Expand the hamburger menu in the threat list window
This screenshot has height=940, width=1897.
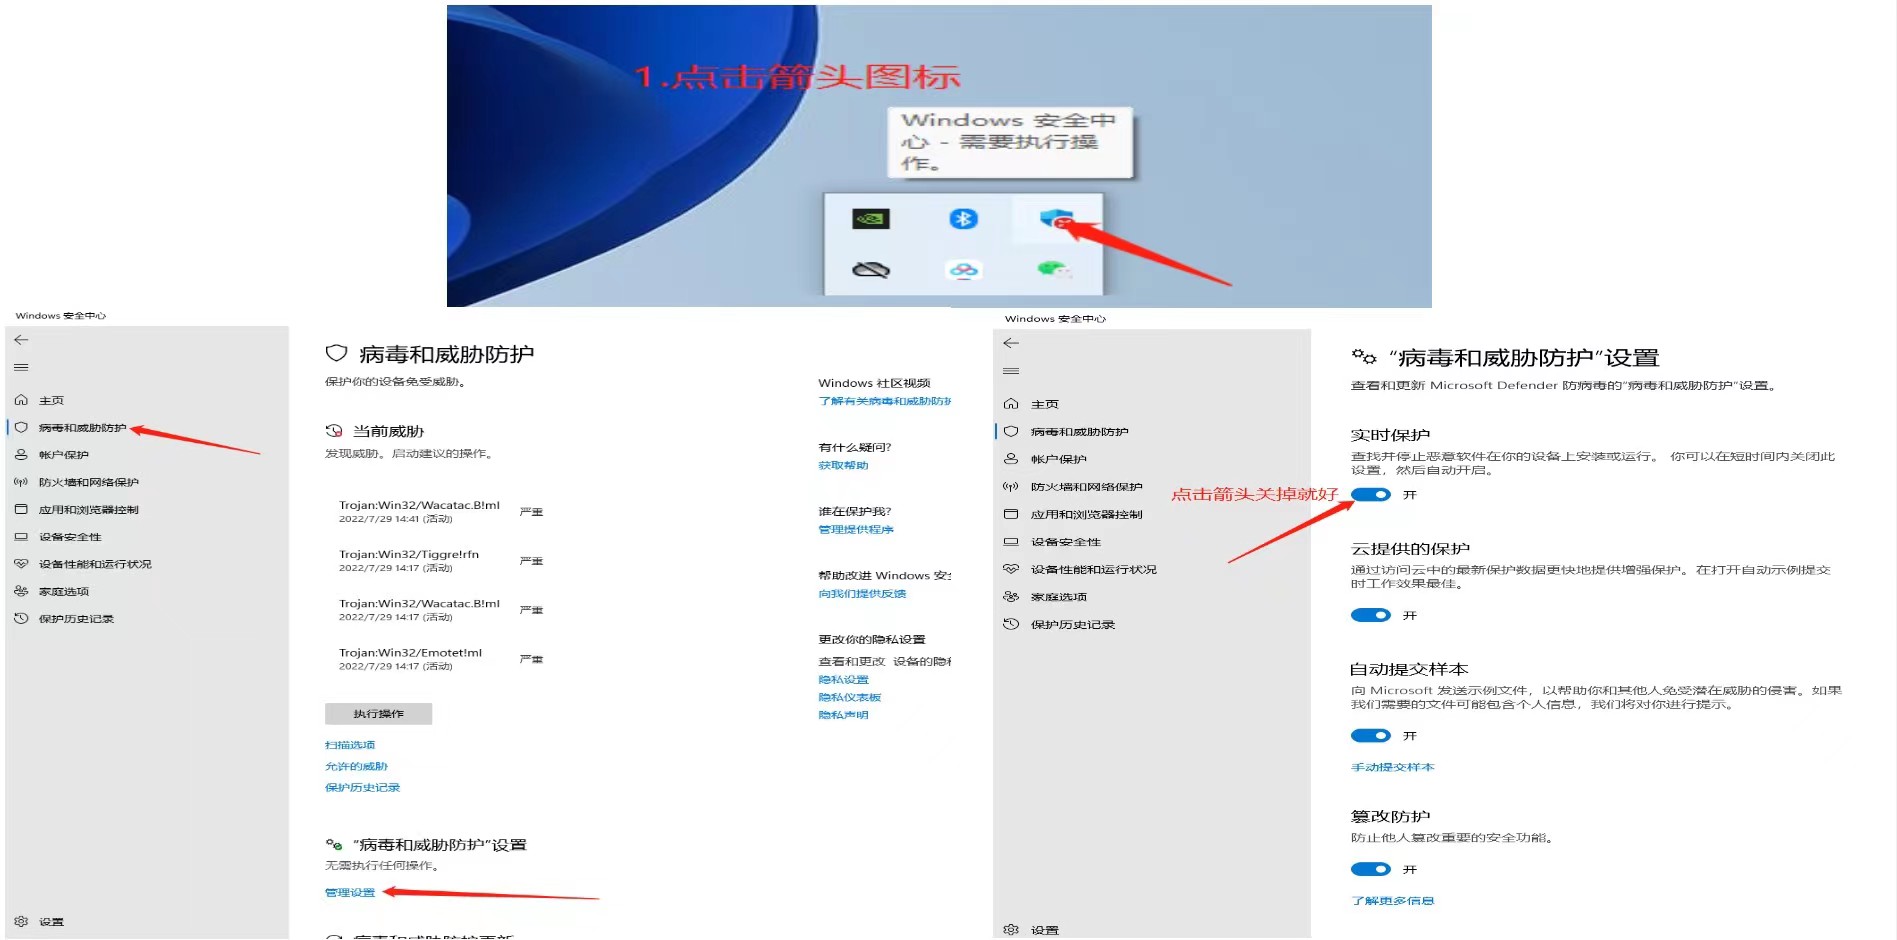pos(21,368)
